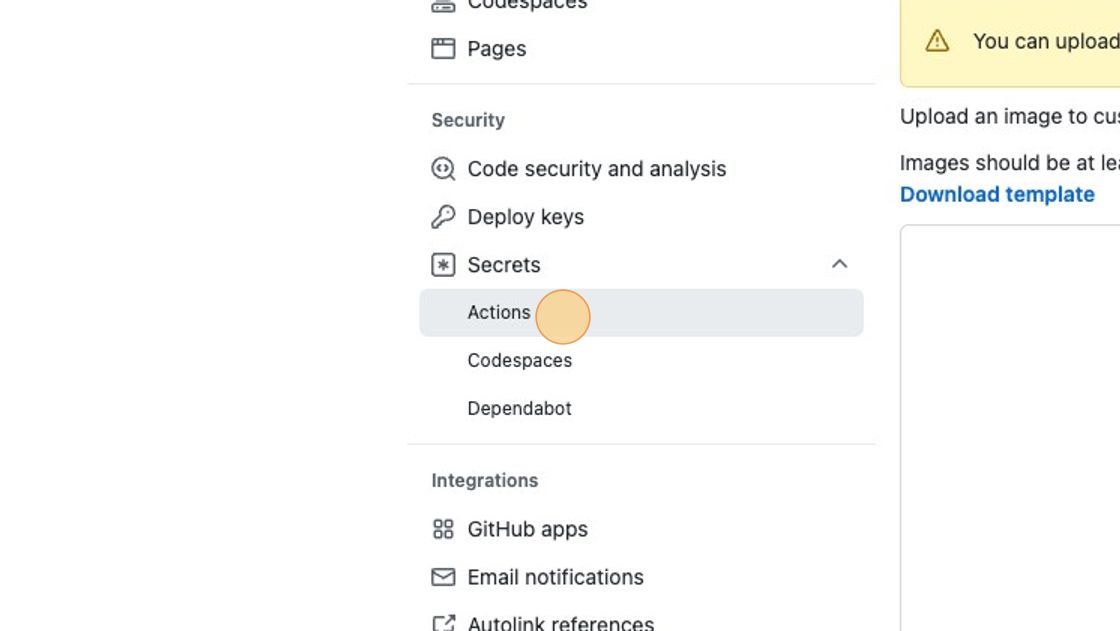Image resolution: width=1120 pixels, height=631 pixels.
Task: Open Code security and analysis settings
Action: (596, 169)
